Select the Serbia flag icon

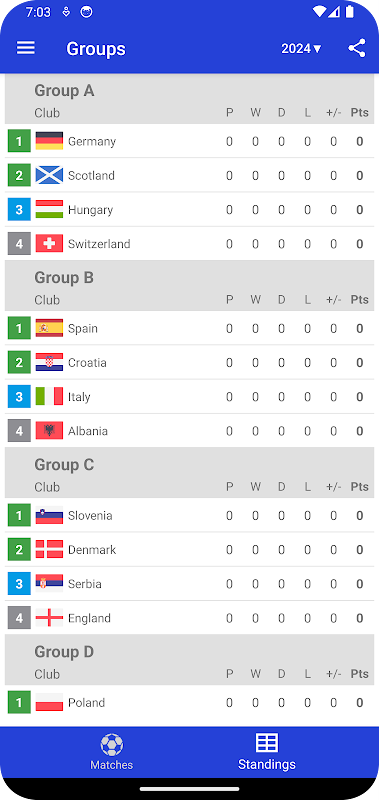click(x=49, y=584)
